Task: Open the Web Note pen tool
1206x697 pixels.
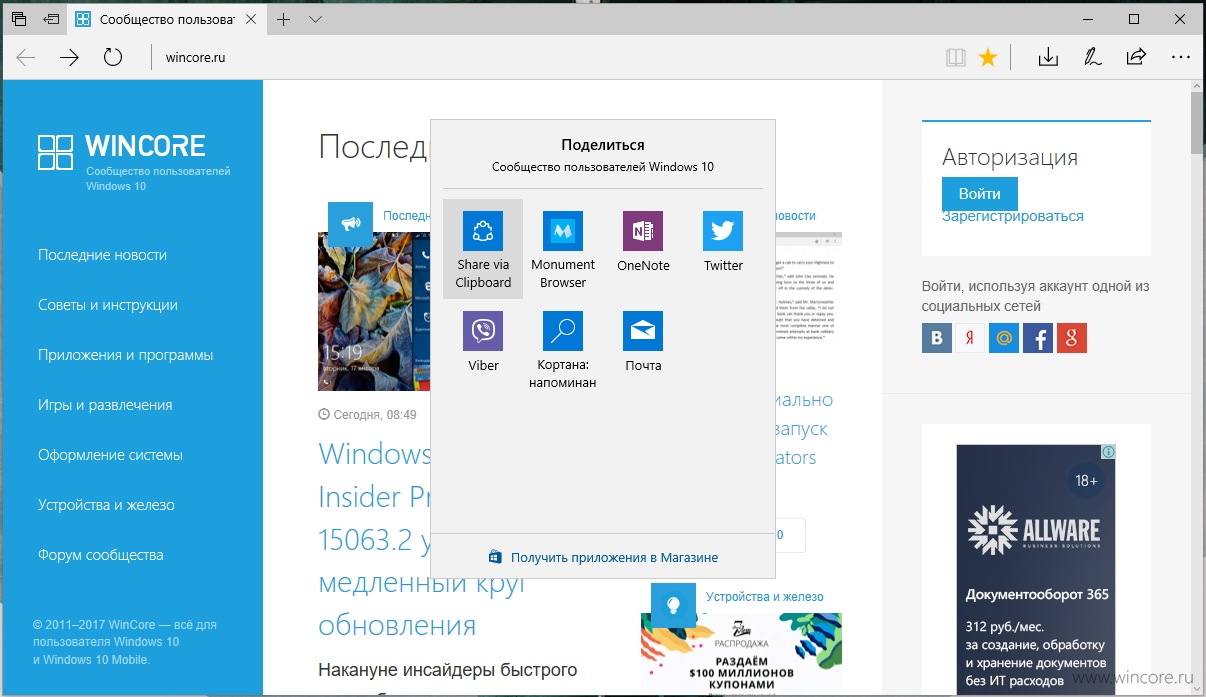Action: pyautogui.click(x=1092, y=57)
